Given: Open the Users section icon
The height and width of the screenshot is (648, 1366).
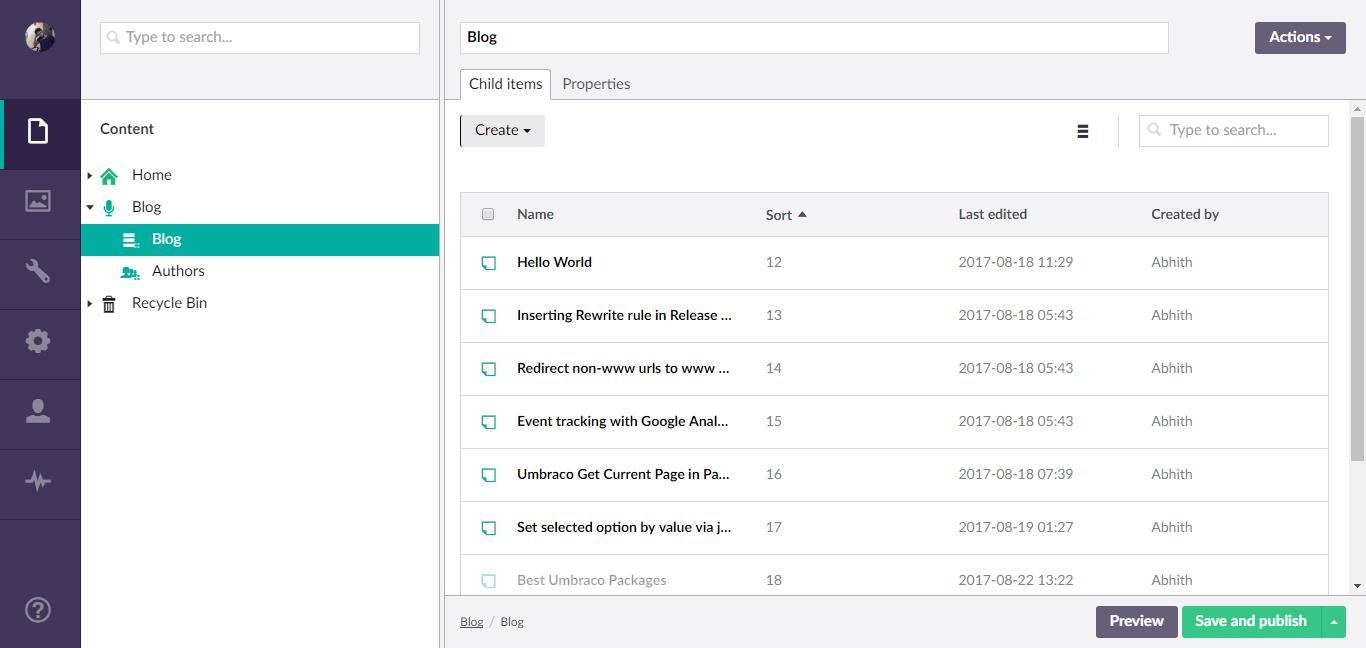Looking at the screenshot, I should tap(38, 411).
